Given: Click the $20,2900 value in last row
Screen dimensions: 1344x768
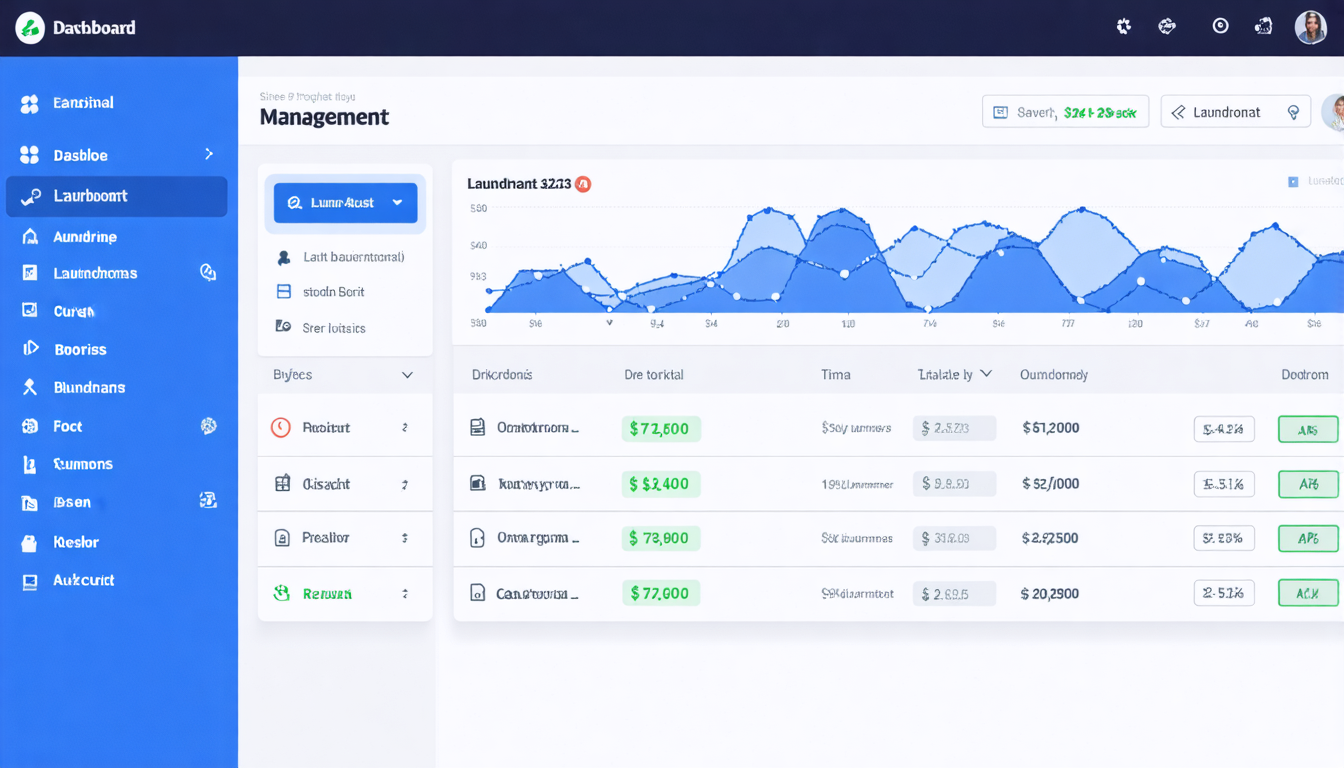Looking at the screenshot, I should click(x=1049, y=593).
